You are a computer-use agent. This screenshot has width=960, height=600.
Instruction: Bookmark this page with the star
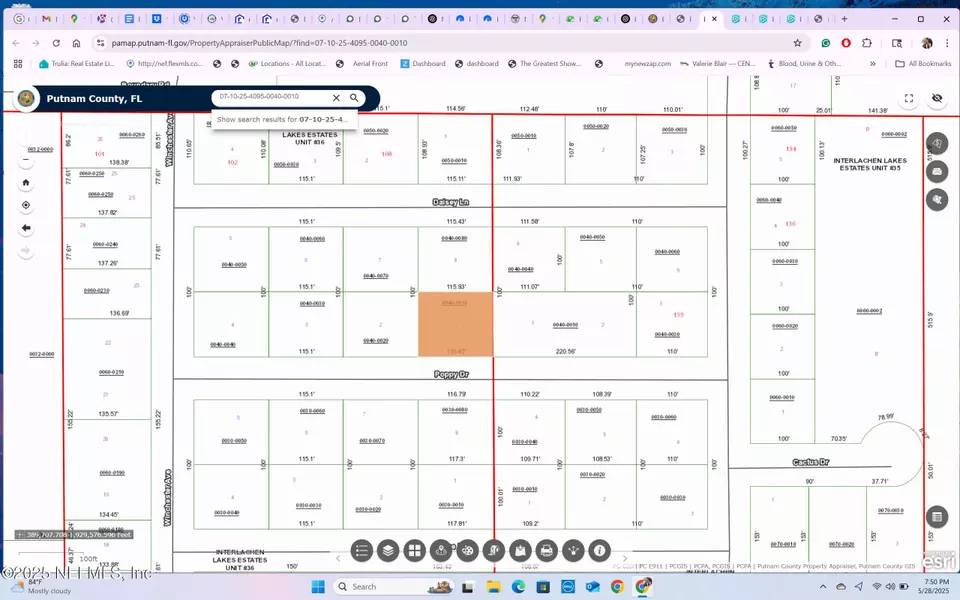pos(797,43)
